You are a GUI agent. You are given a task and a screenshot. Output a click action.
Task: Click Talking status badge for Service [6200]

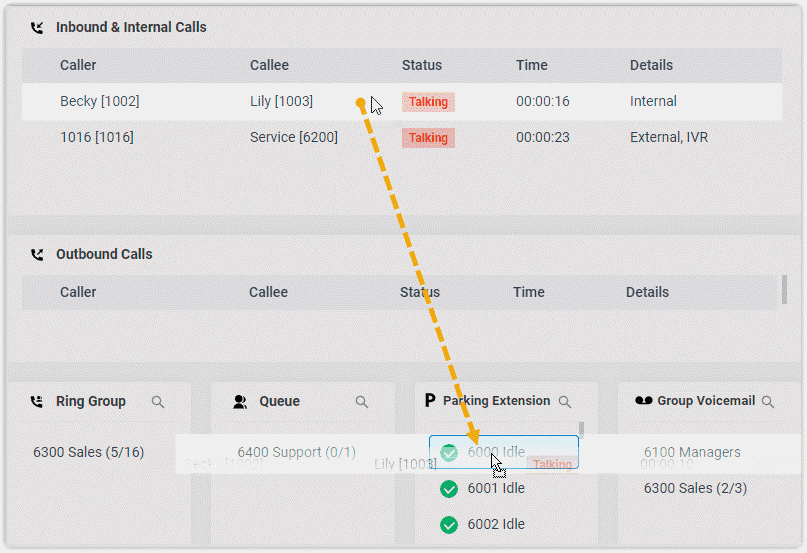point(428,138)
